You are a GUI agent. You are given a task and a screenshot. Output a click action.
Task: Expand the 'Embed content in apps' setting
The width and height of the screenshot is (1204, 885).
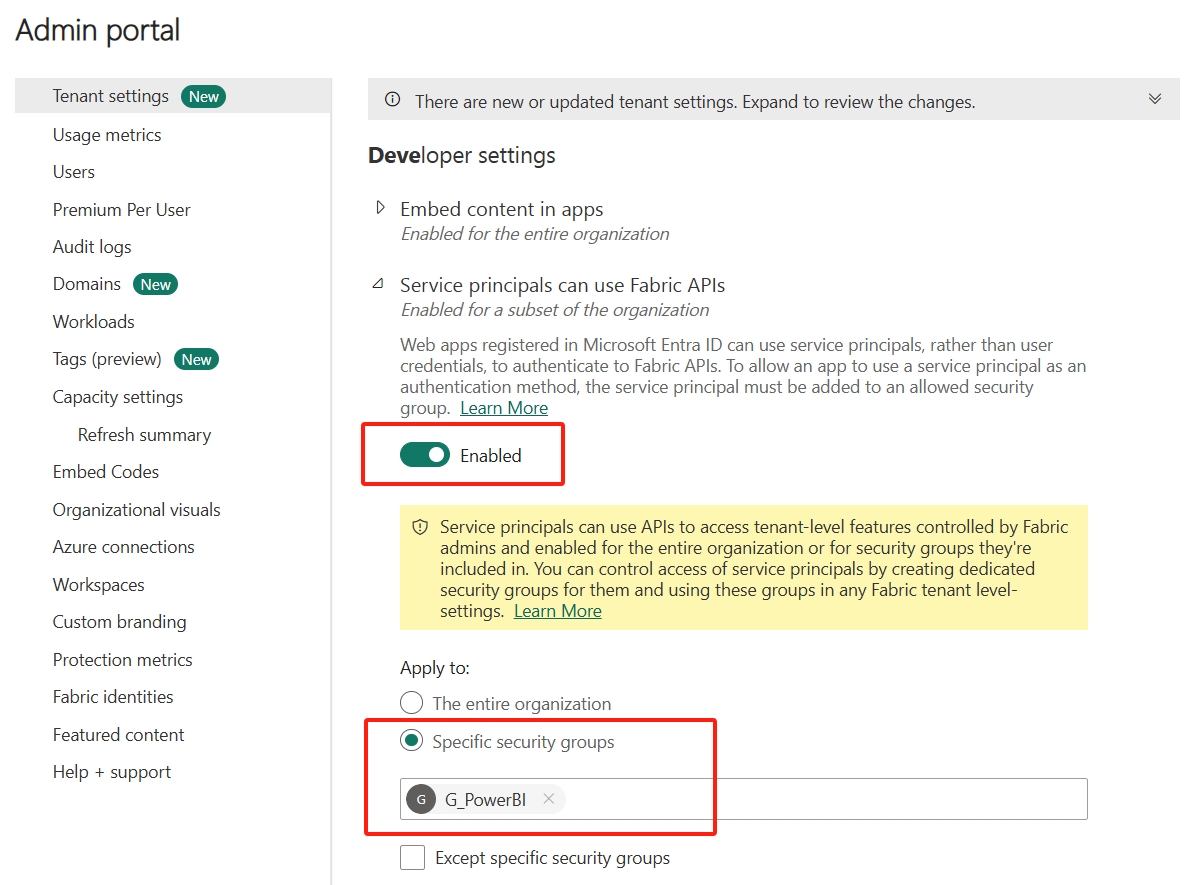tap(380, 208)
